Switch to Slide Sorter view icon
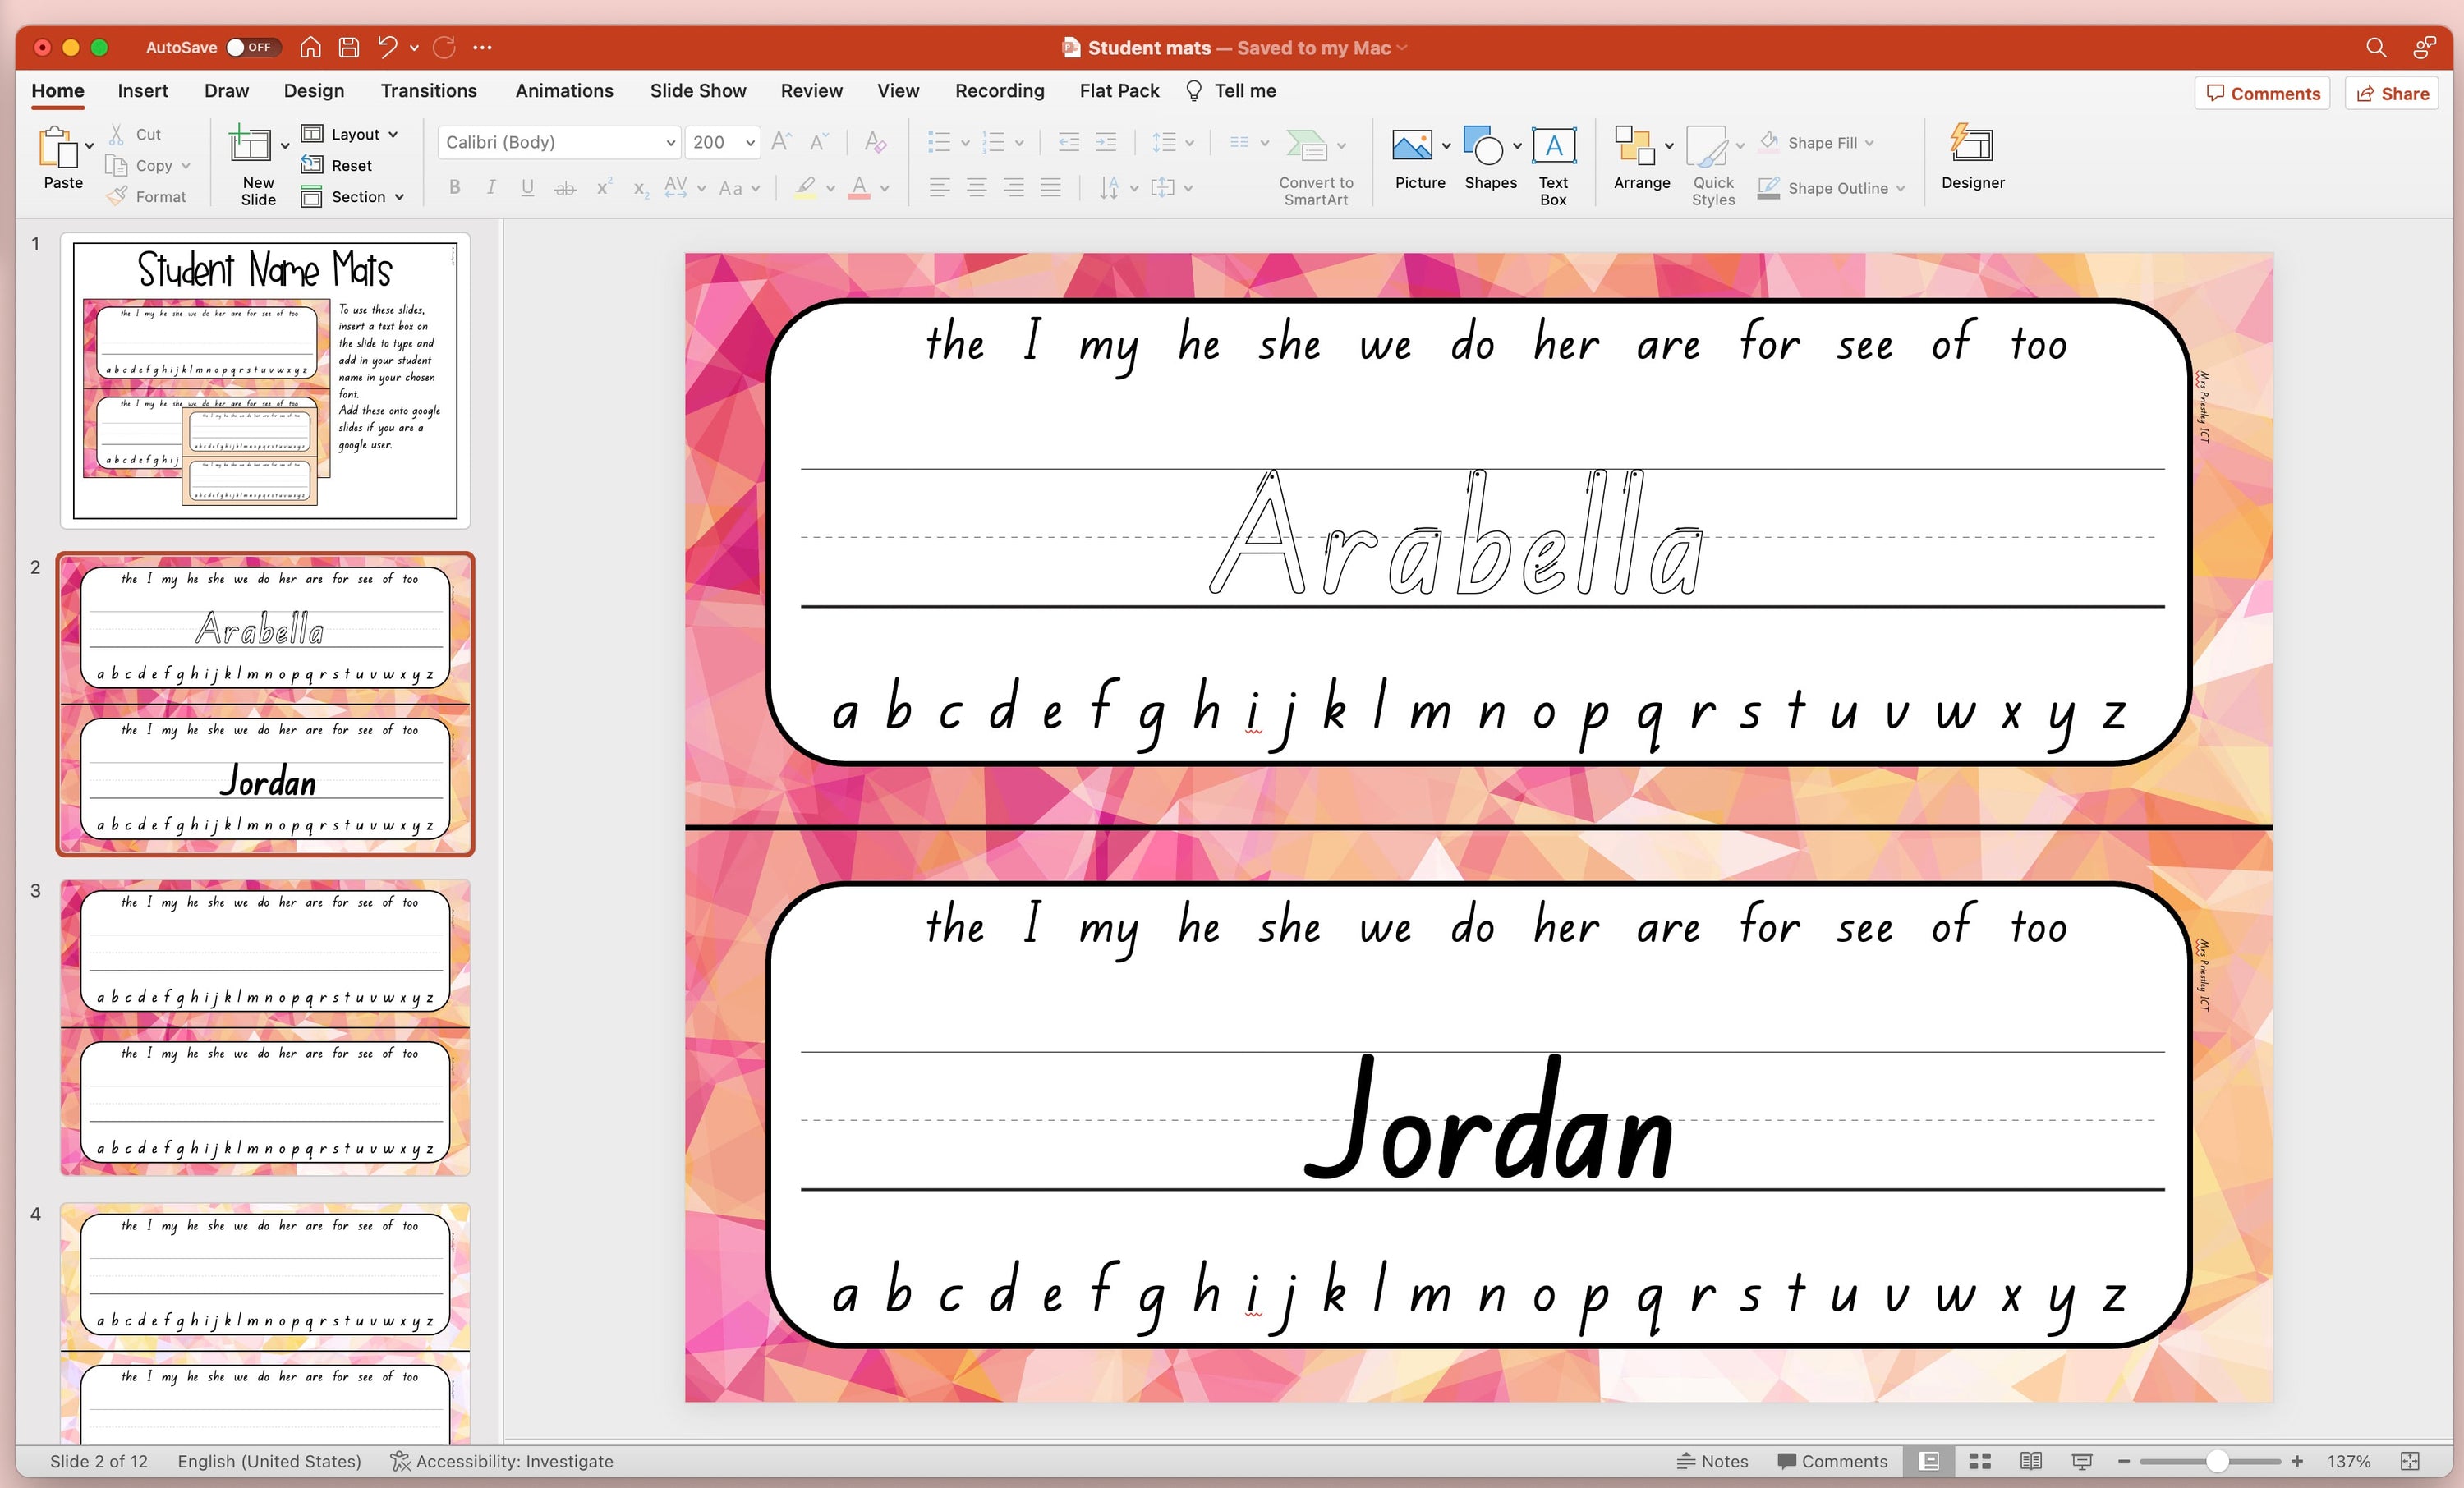 [1980, 1461]
